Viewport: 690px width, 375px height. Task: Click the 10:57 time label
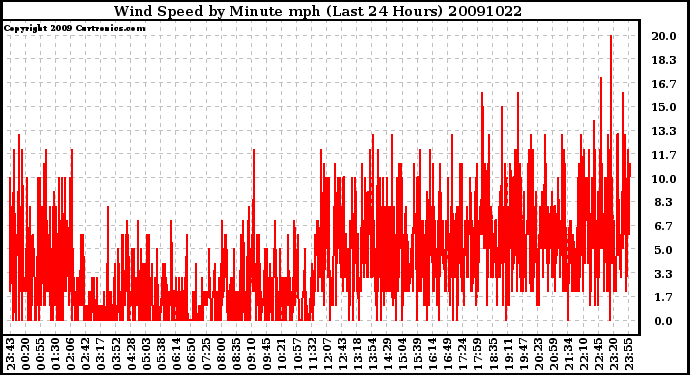click(x=297, y=354)
